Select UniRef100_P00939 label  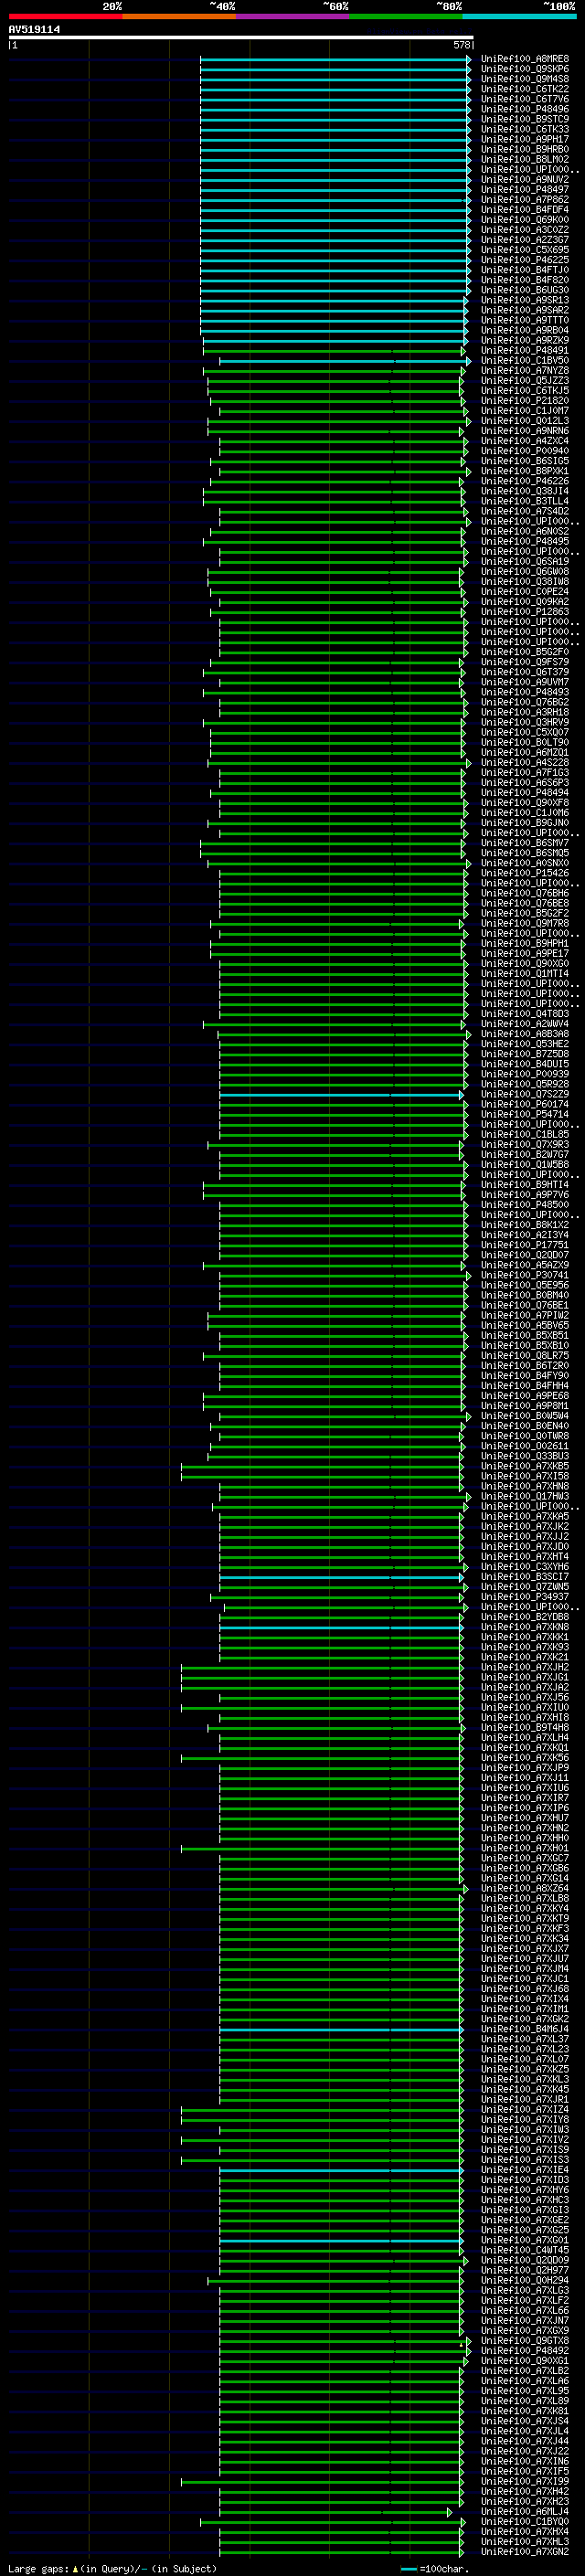coord(524,1074)
